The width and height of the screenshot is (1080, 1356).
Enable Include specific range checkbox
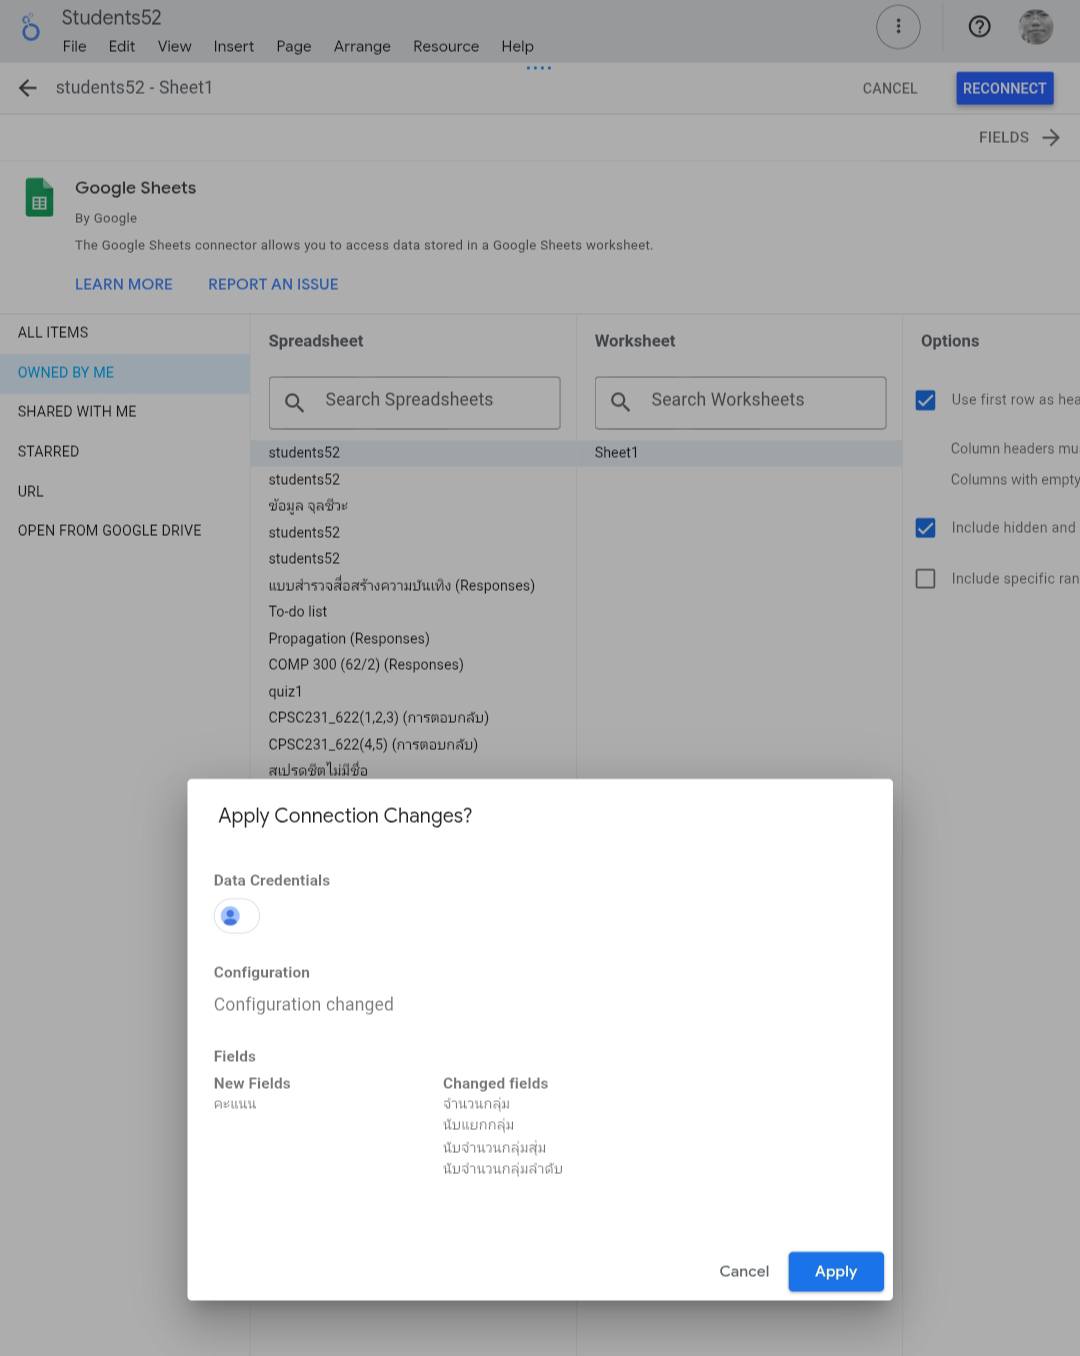click(926, 579)
